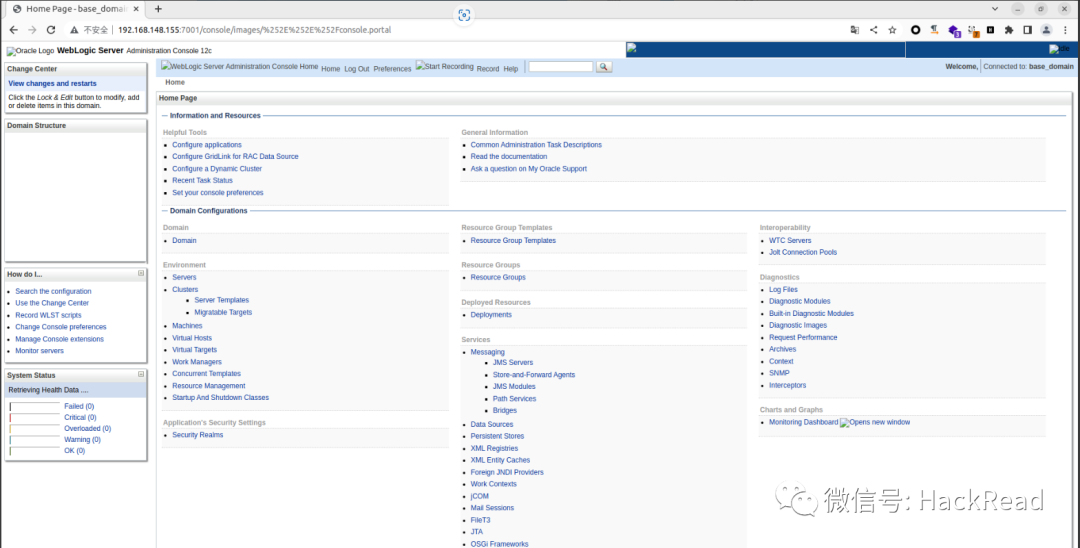Click Record WLST scripts help link

48,315
